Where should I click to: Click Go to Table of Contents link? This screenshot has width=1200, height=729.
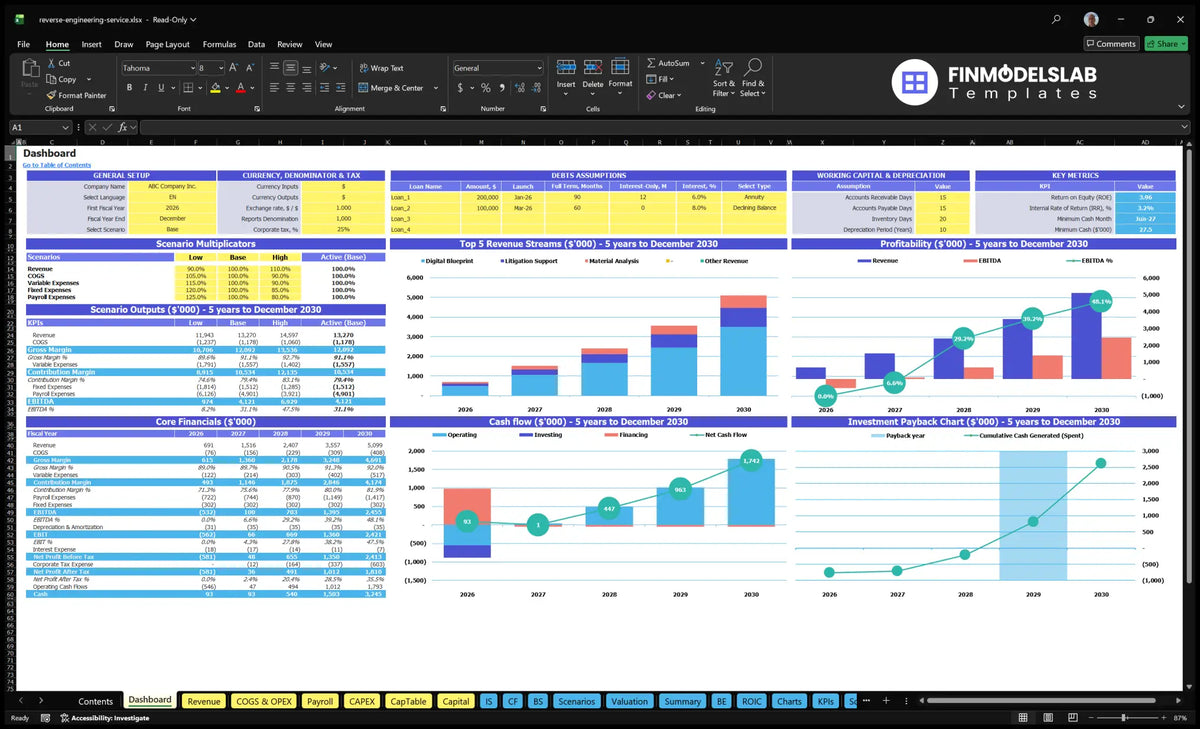(x=57, y=165)
